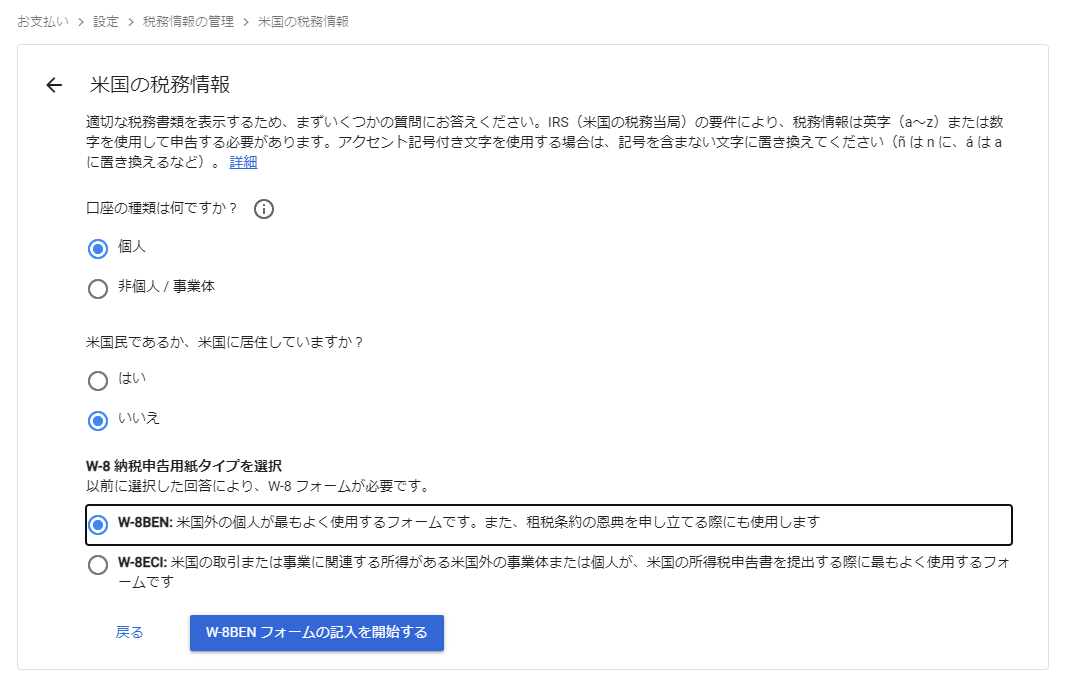Image resolution: width=1067 pixels, height=686 pixels.
Task: Select はい for US citizen question
Action: point(98,380)
